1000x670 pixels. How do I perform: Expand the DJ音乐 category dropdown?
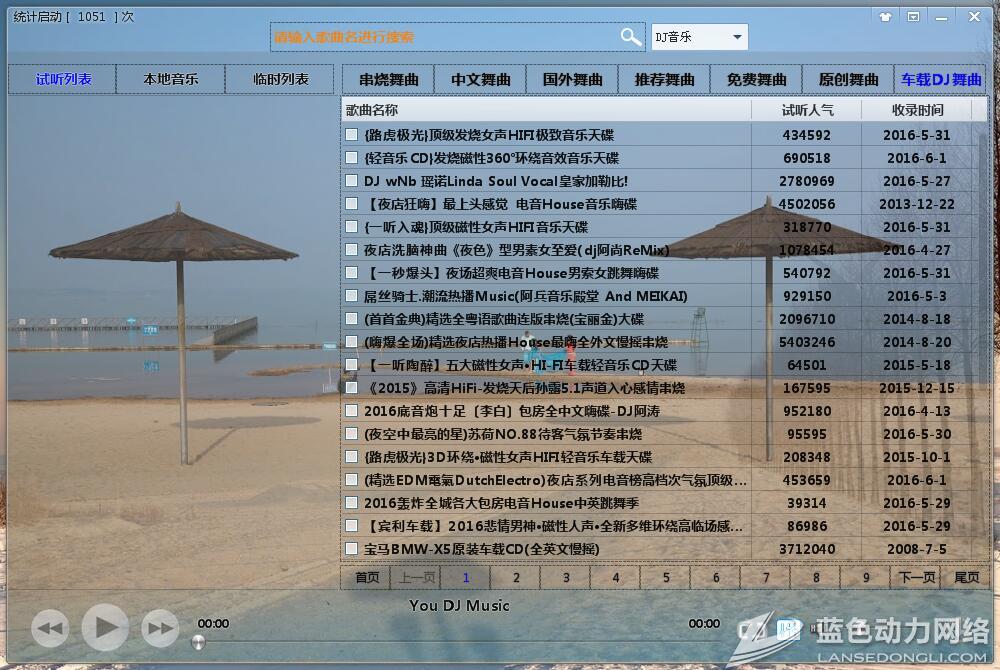tap(737, 37)
